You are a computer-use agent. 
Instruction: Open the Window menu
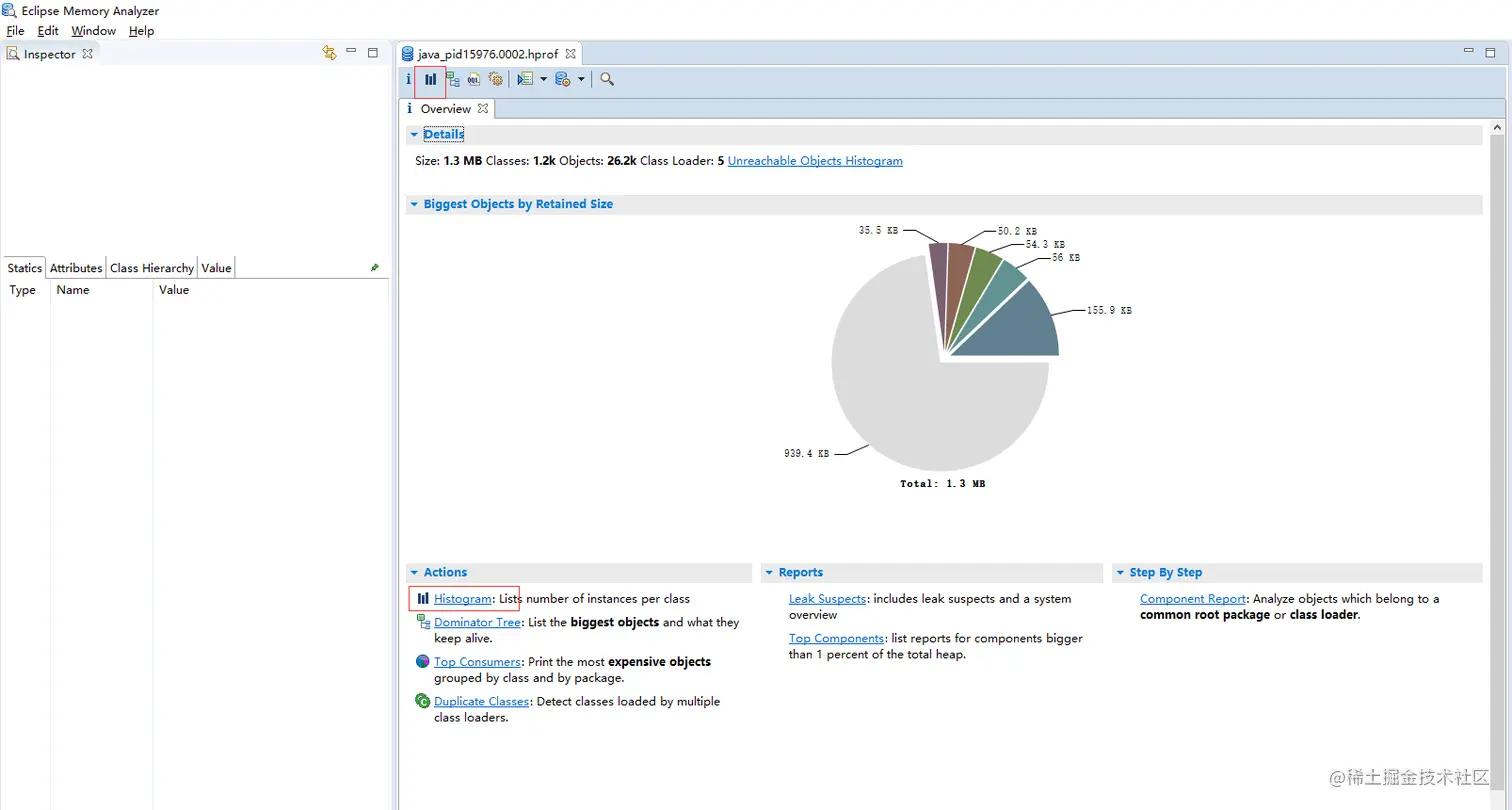tap(93, 31)
